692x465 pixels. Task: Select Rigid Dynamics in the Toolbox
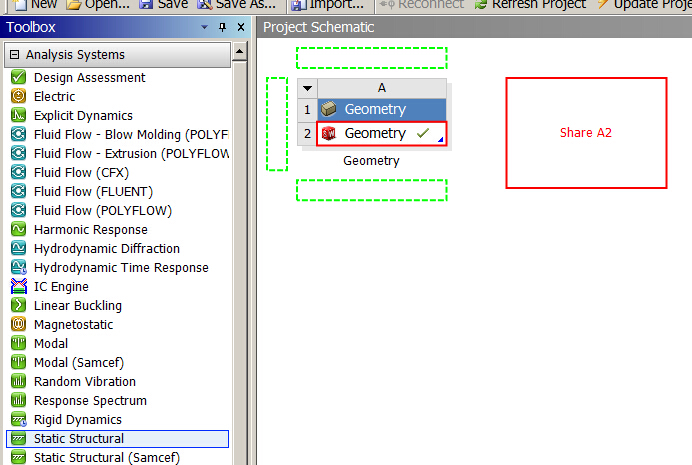coord(78,419)
